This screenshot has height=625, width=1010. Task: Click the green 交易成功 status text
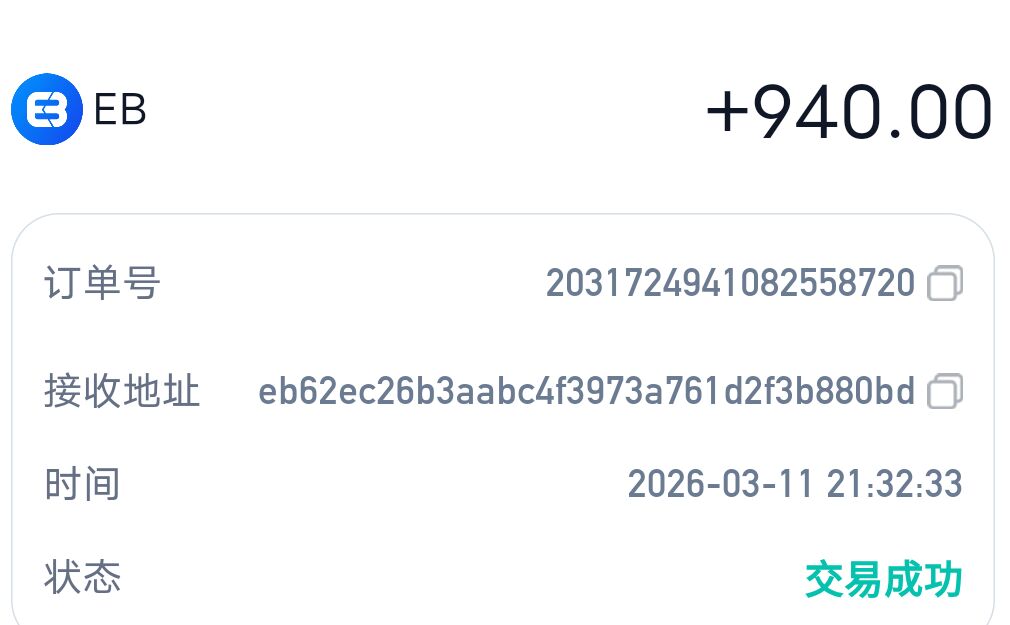pyautogui.click(x=884, y=578)
